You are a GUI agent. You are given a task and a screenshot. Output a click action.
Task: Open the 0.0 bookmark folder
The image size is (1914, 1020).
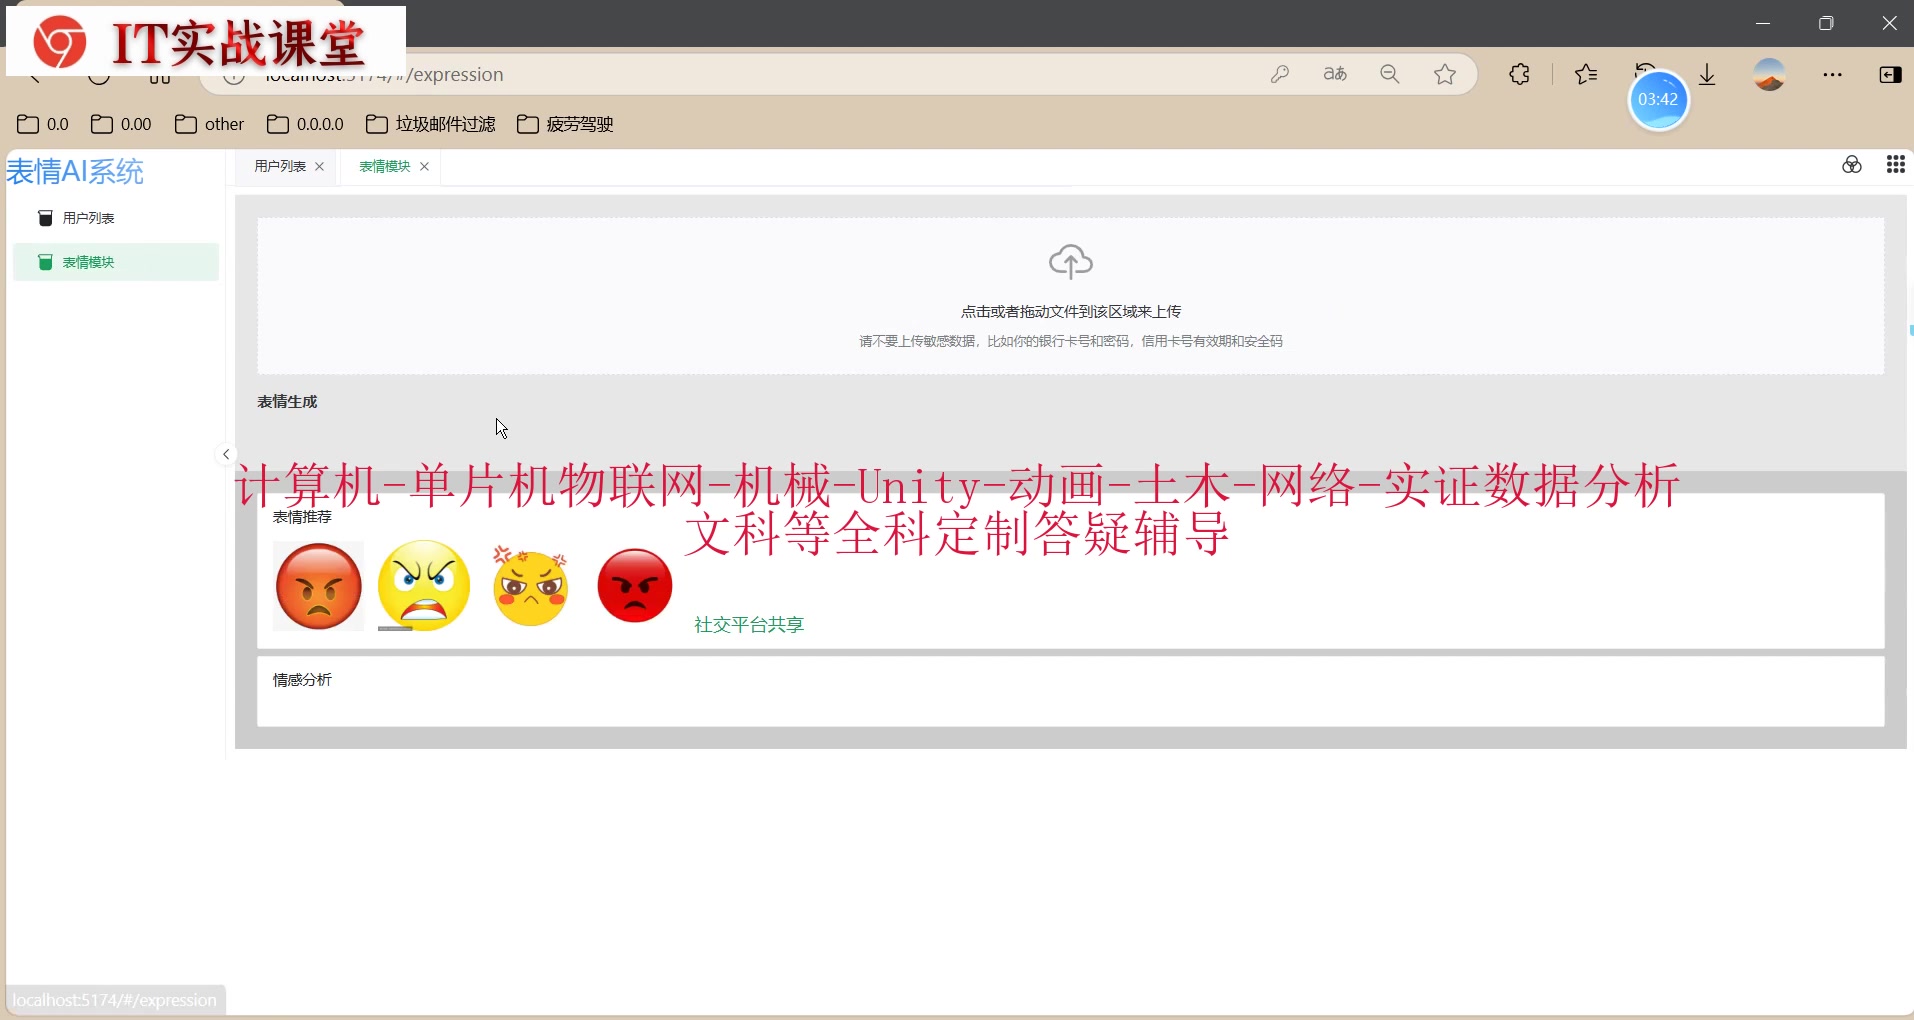pyautogui.click(x=43, y=124)
